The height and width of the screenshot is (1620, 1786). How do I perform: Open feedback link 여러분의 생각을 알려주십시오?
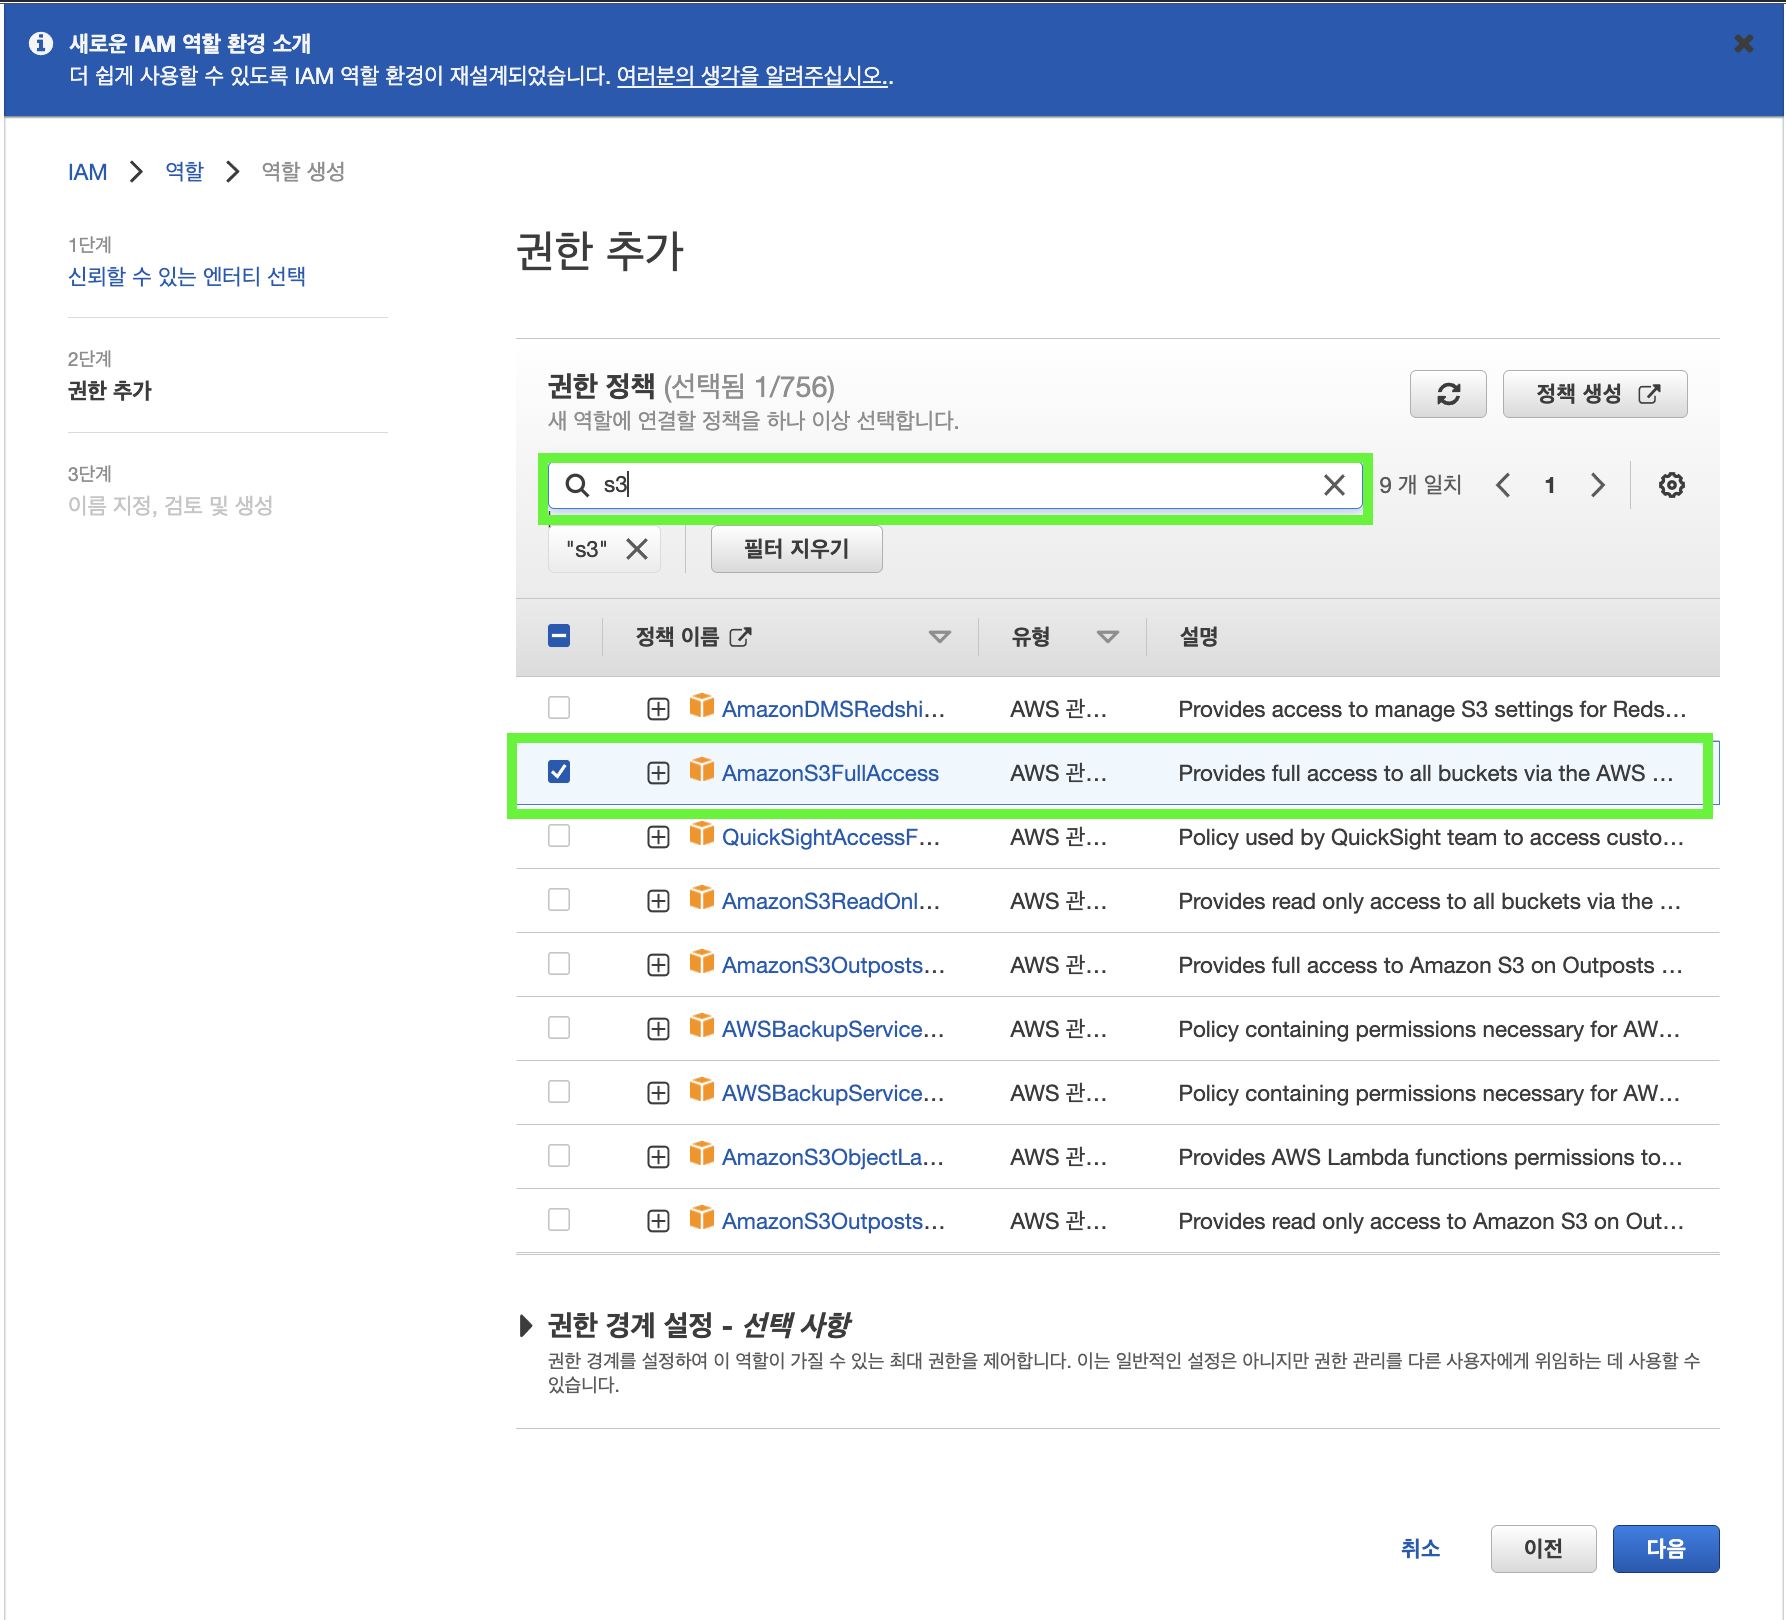(x=752, y=76)
